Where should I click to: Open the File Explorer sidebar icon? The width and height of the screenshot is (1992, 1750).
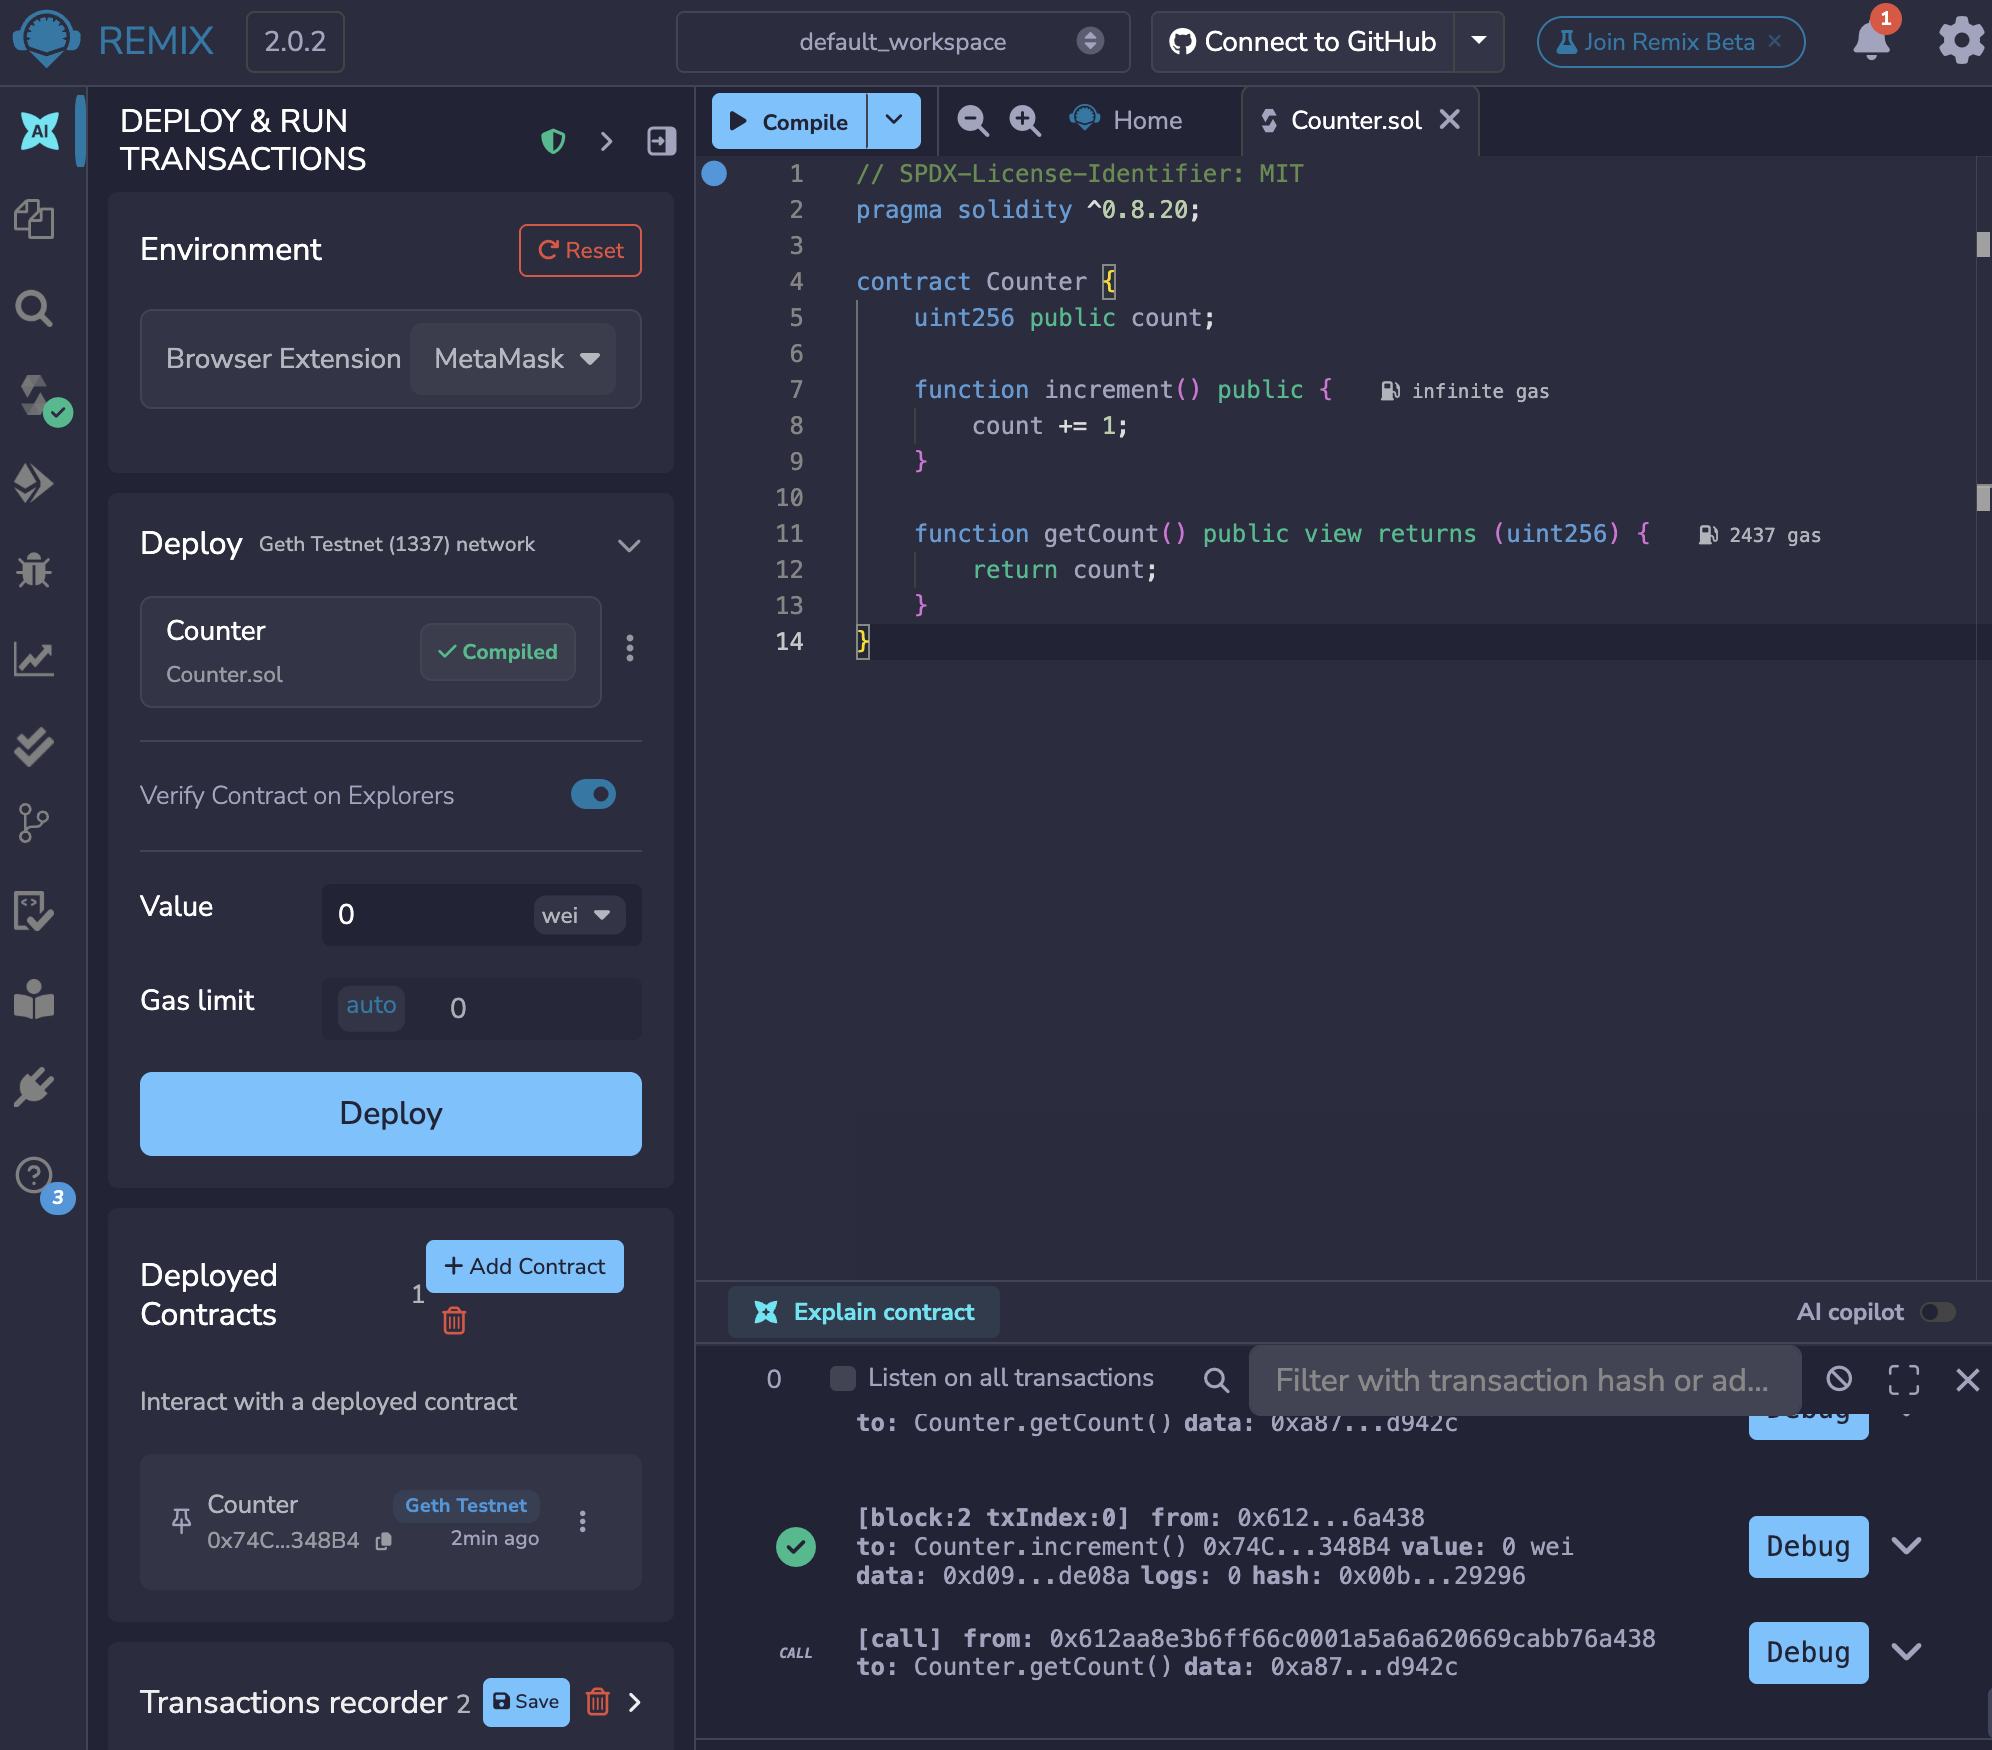pos(35,219)
